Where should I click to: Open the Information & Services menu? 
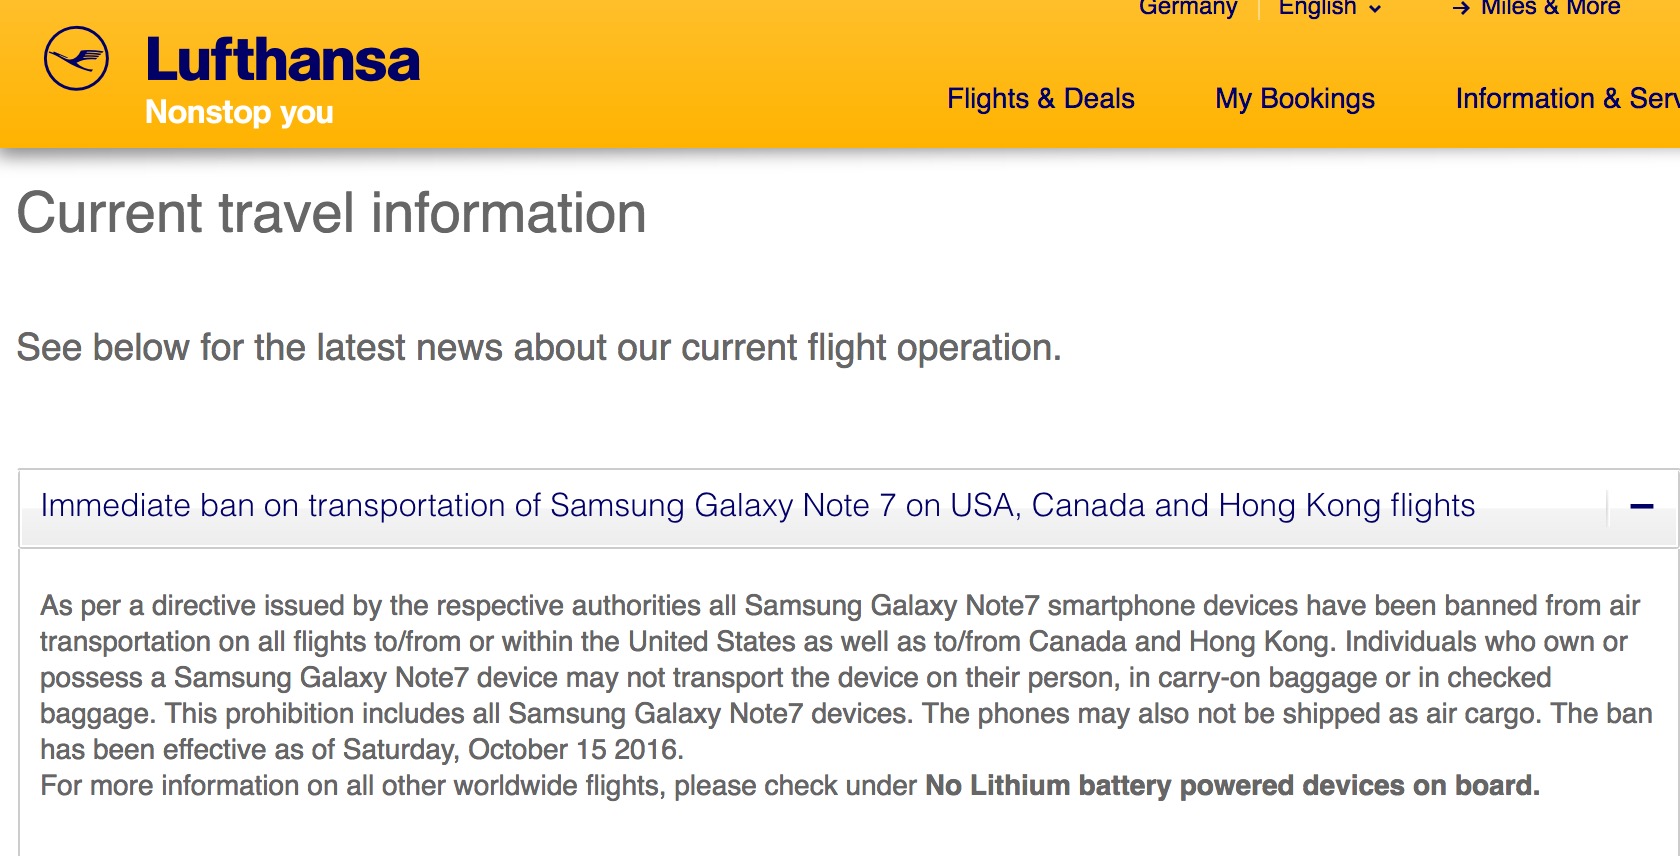coord(1567,98)
